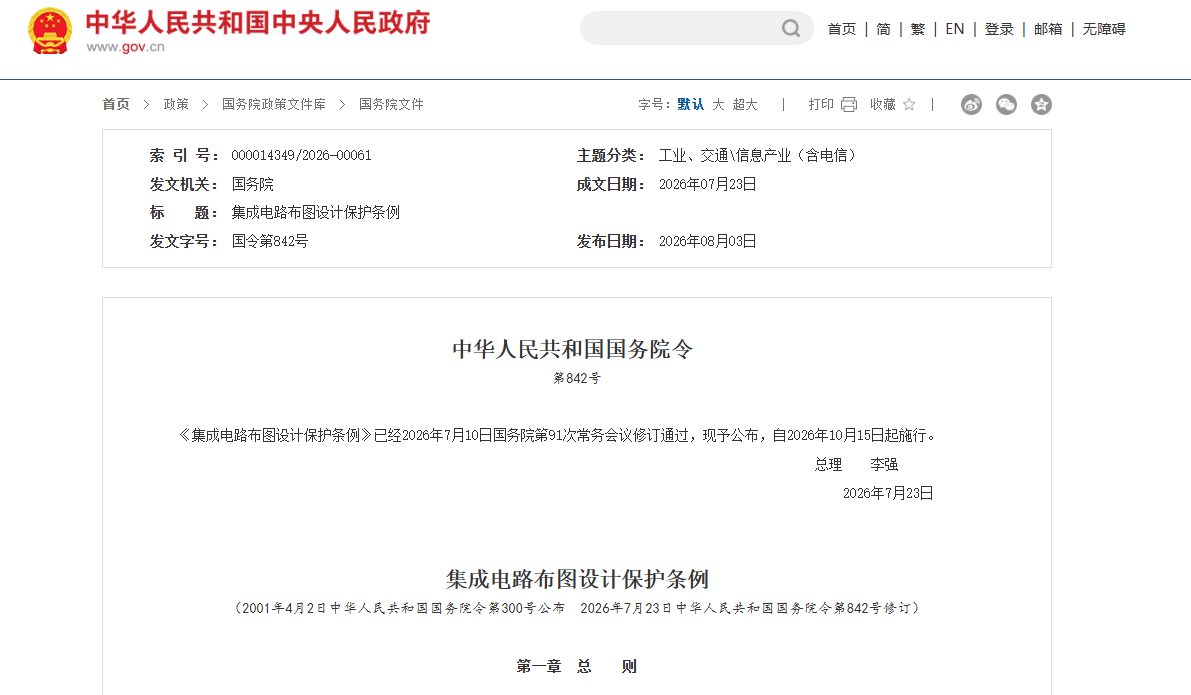Click the site title 中华人民共和国中央人民政府

[x=257, y=23]
